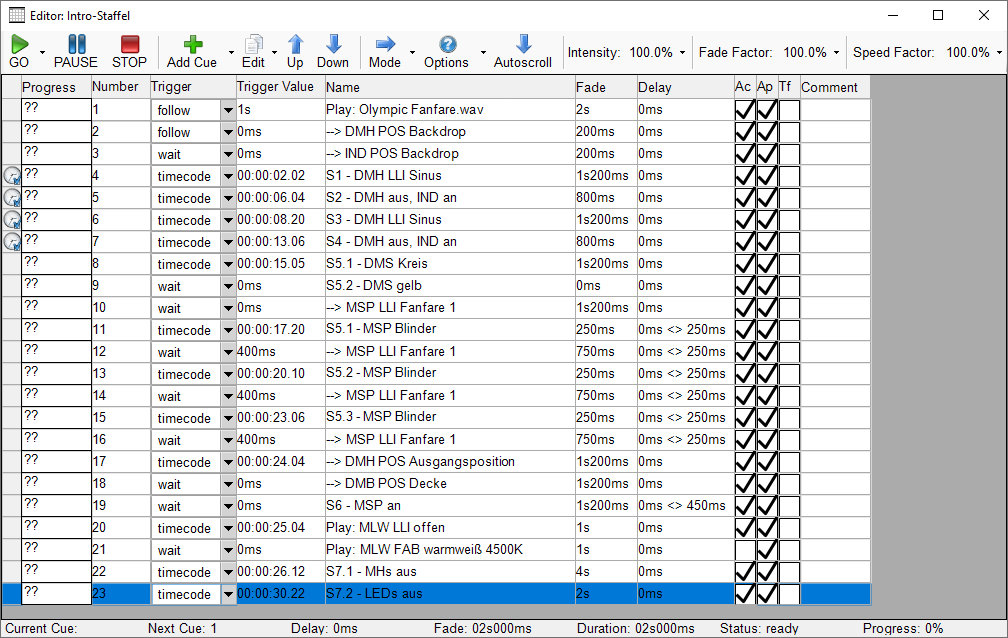Click the Autoscroll down-arrow icon

(522, 44)
